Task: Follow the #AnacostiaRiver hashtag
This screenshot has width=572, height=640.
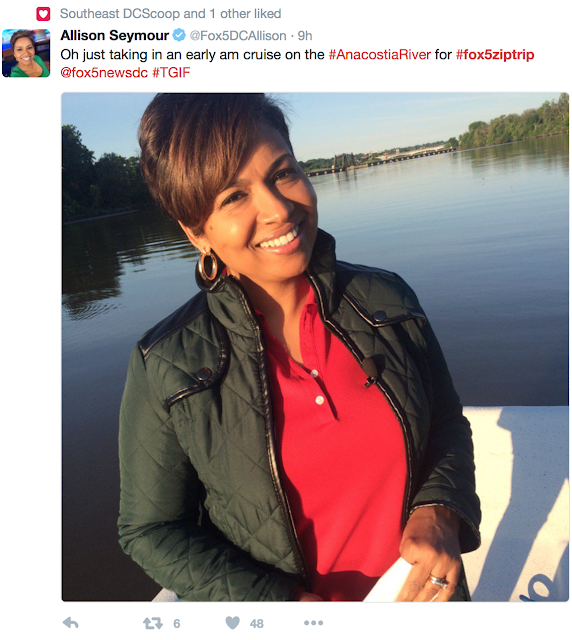Action: tap(380, 55)
